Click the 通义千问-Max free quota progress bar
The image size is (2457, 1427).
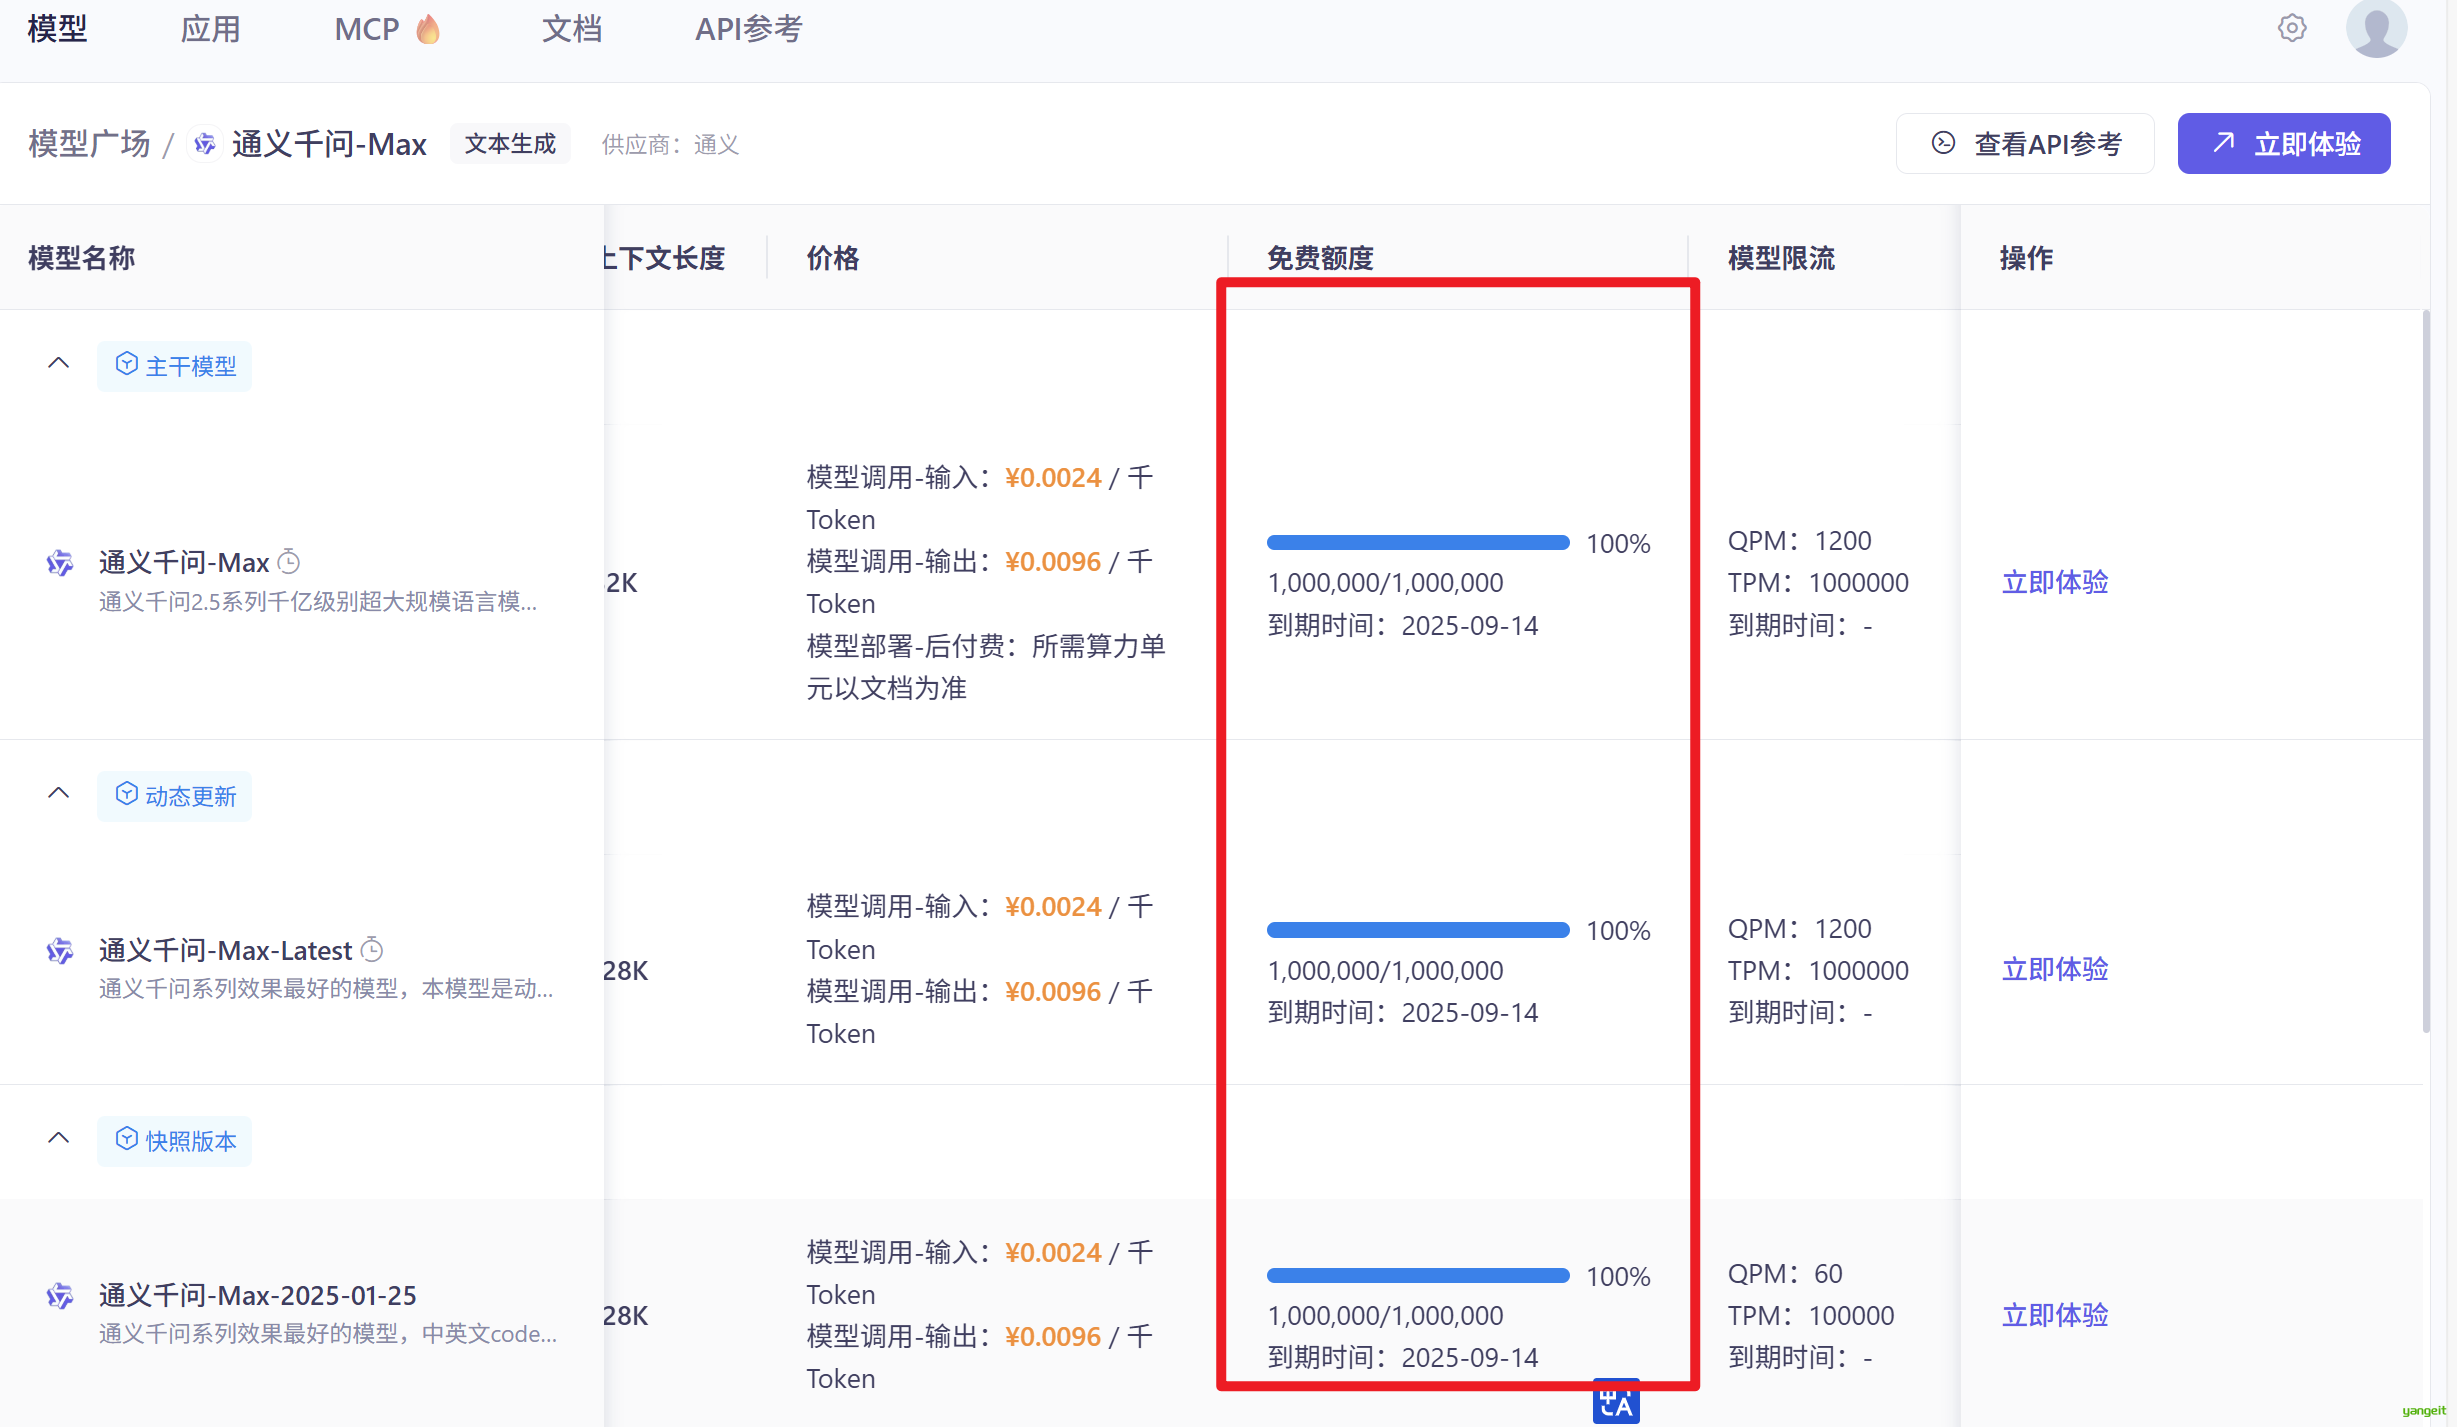point(1418,543)
